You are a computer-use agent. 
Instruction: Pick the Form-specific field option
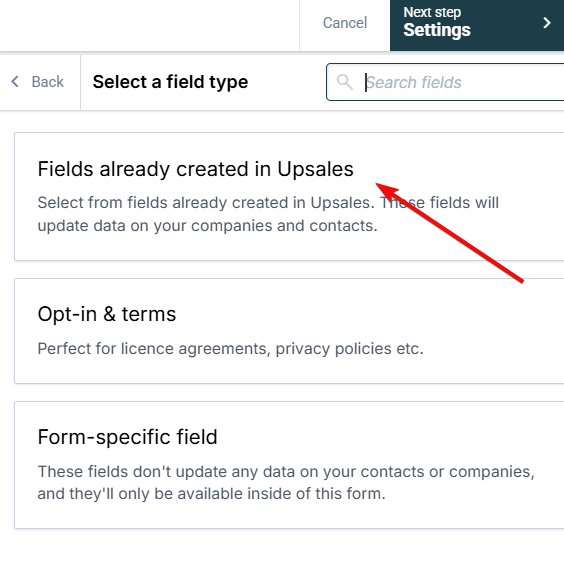289,465
